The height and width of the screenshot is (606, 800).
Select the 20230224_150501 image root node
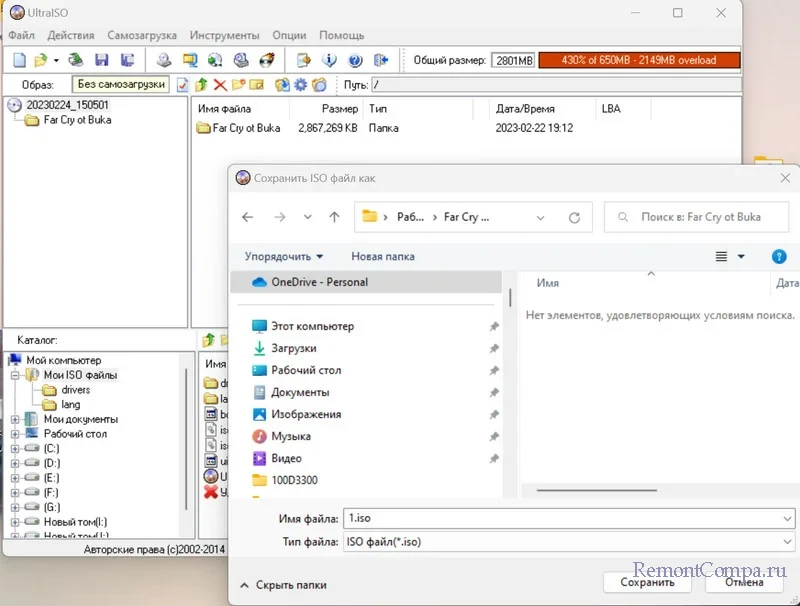[x=67, y=105]
